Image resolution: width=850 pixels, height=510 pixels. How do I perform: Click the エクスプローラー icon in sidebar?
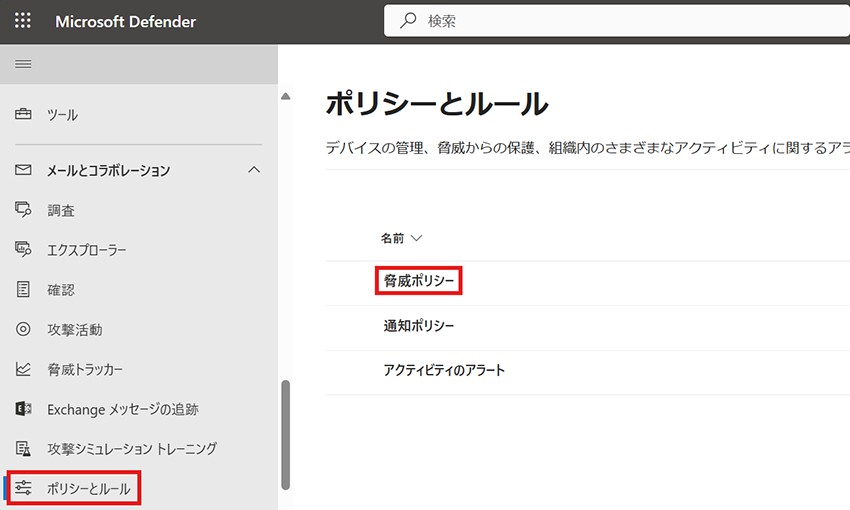click(23, 249)
